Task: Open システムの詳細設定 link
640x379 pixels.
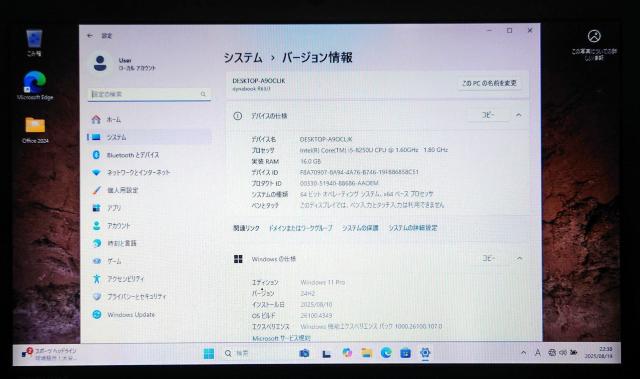Action: click(413, 228)
